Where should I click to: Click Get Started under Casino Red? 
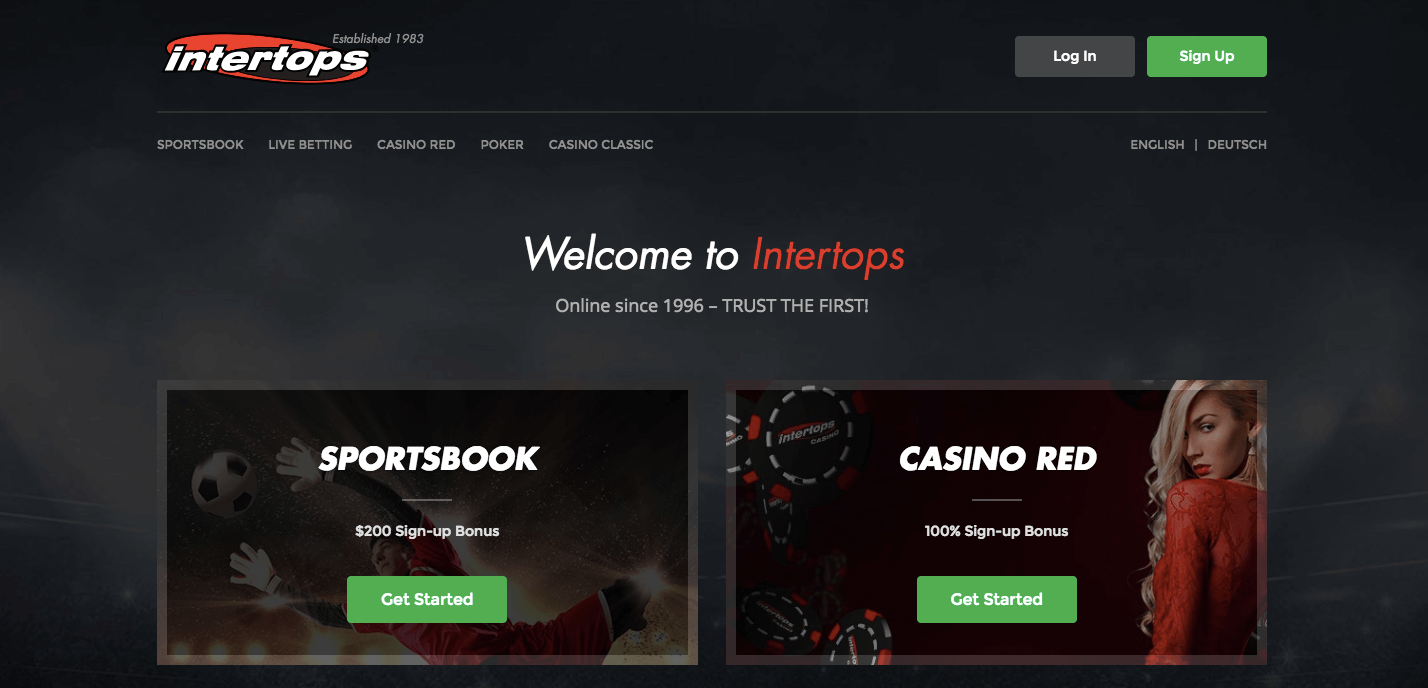click(997, 599)
